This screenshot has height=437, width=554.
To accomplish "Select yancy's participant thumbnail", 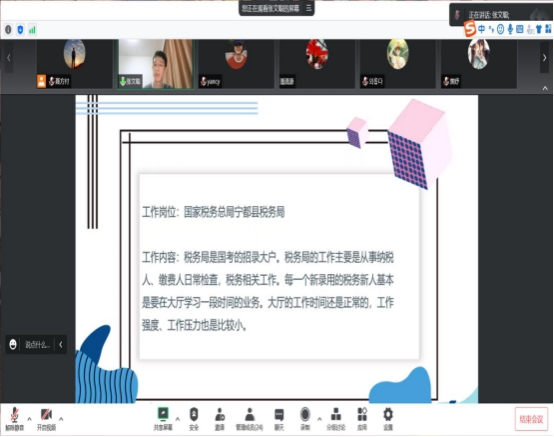I will point(236,64).
